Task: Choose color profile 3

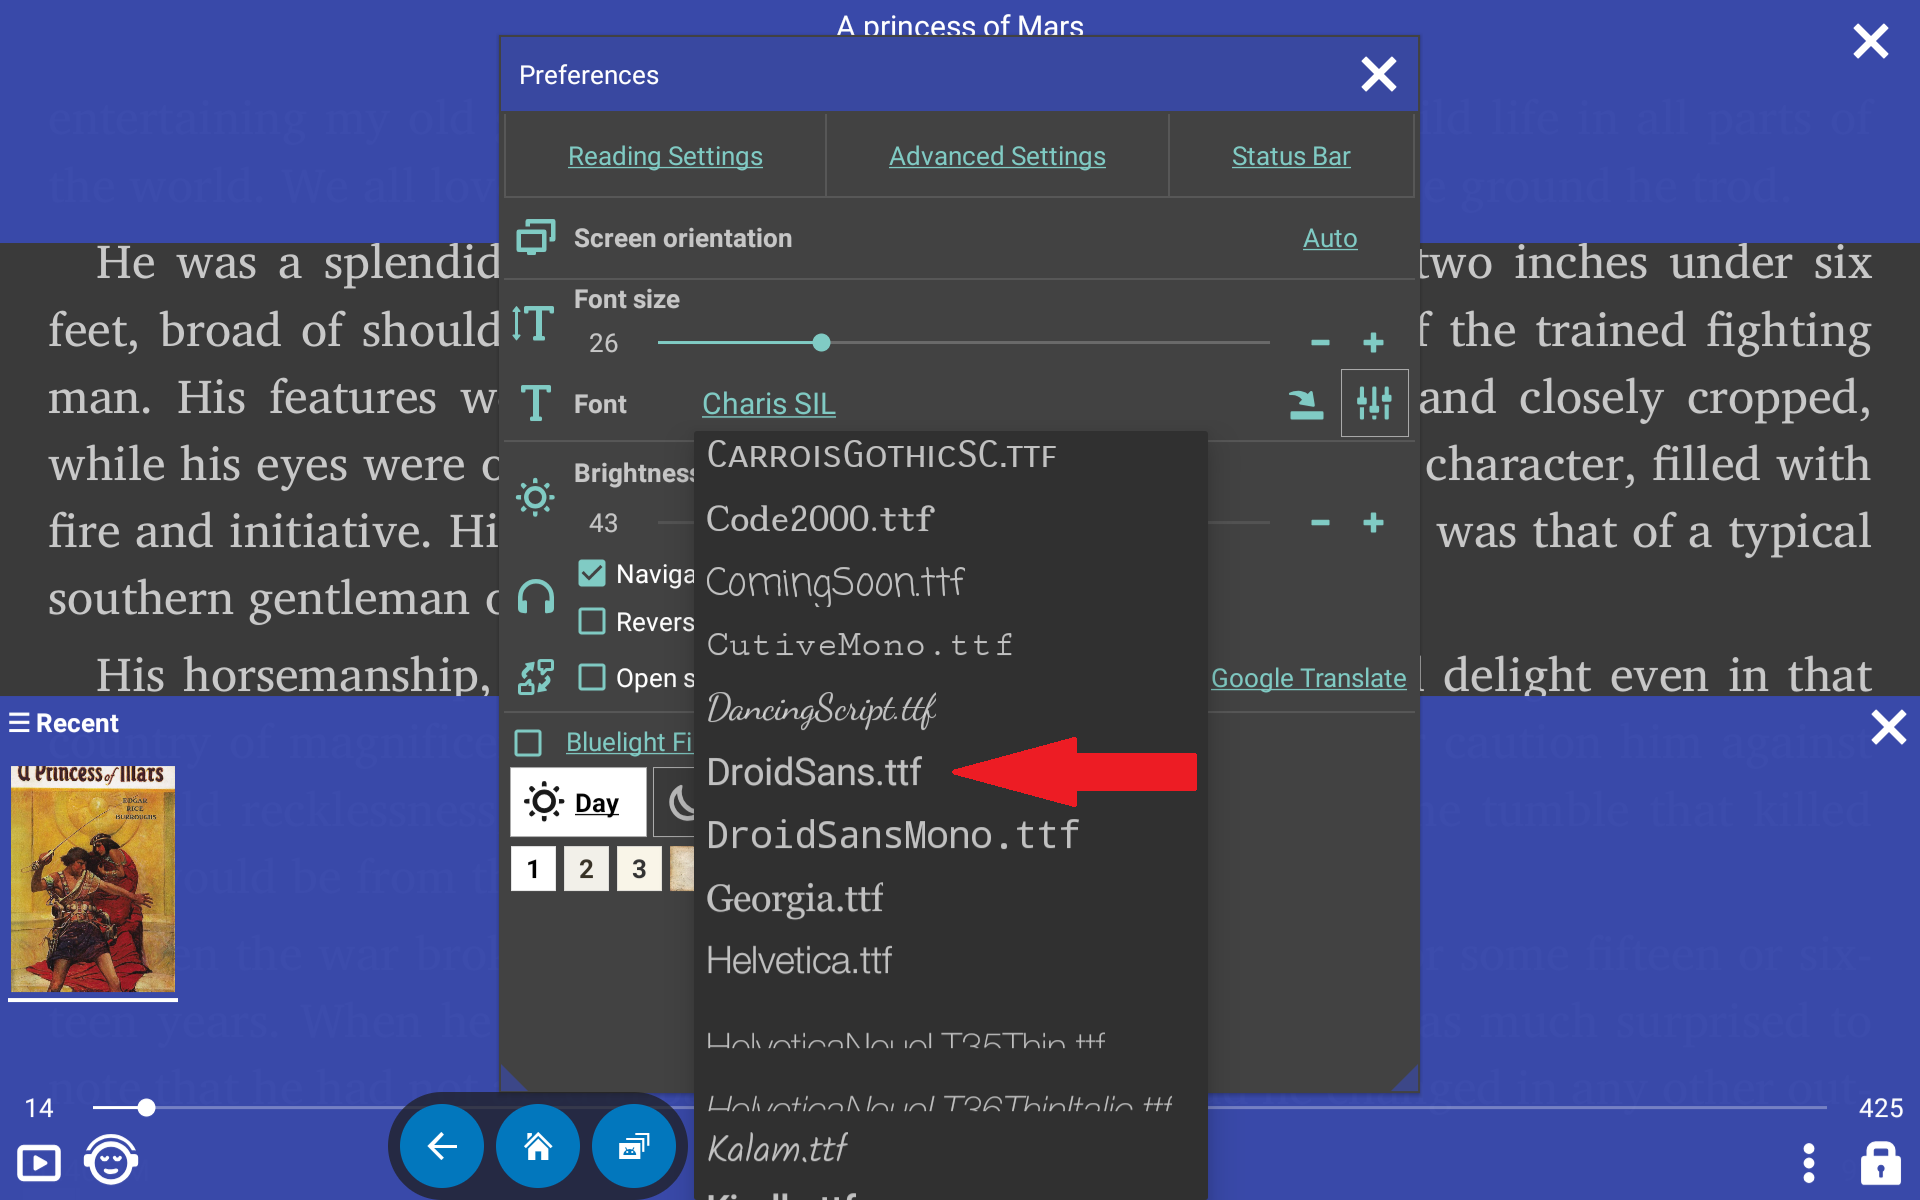Action: point(639,869)
